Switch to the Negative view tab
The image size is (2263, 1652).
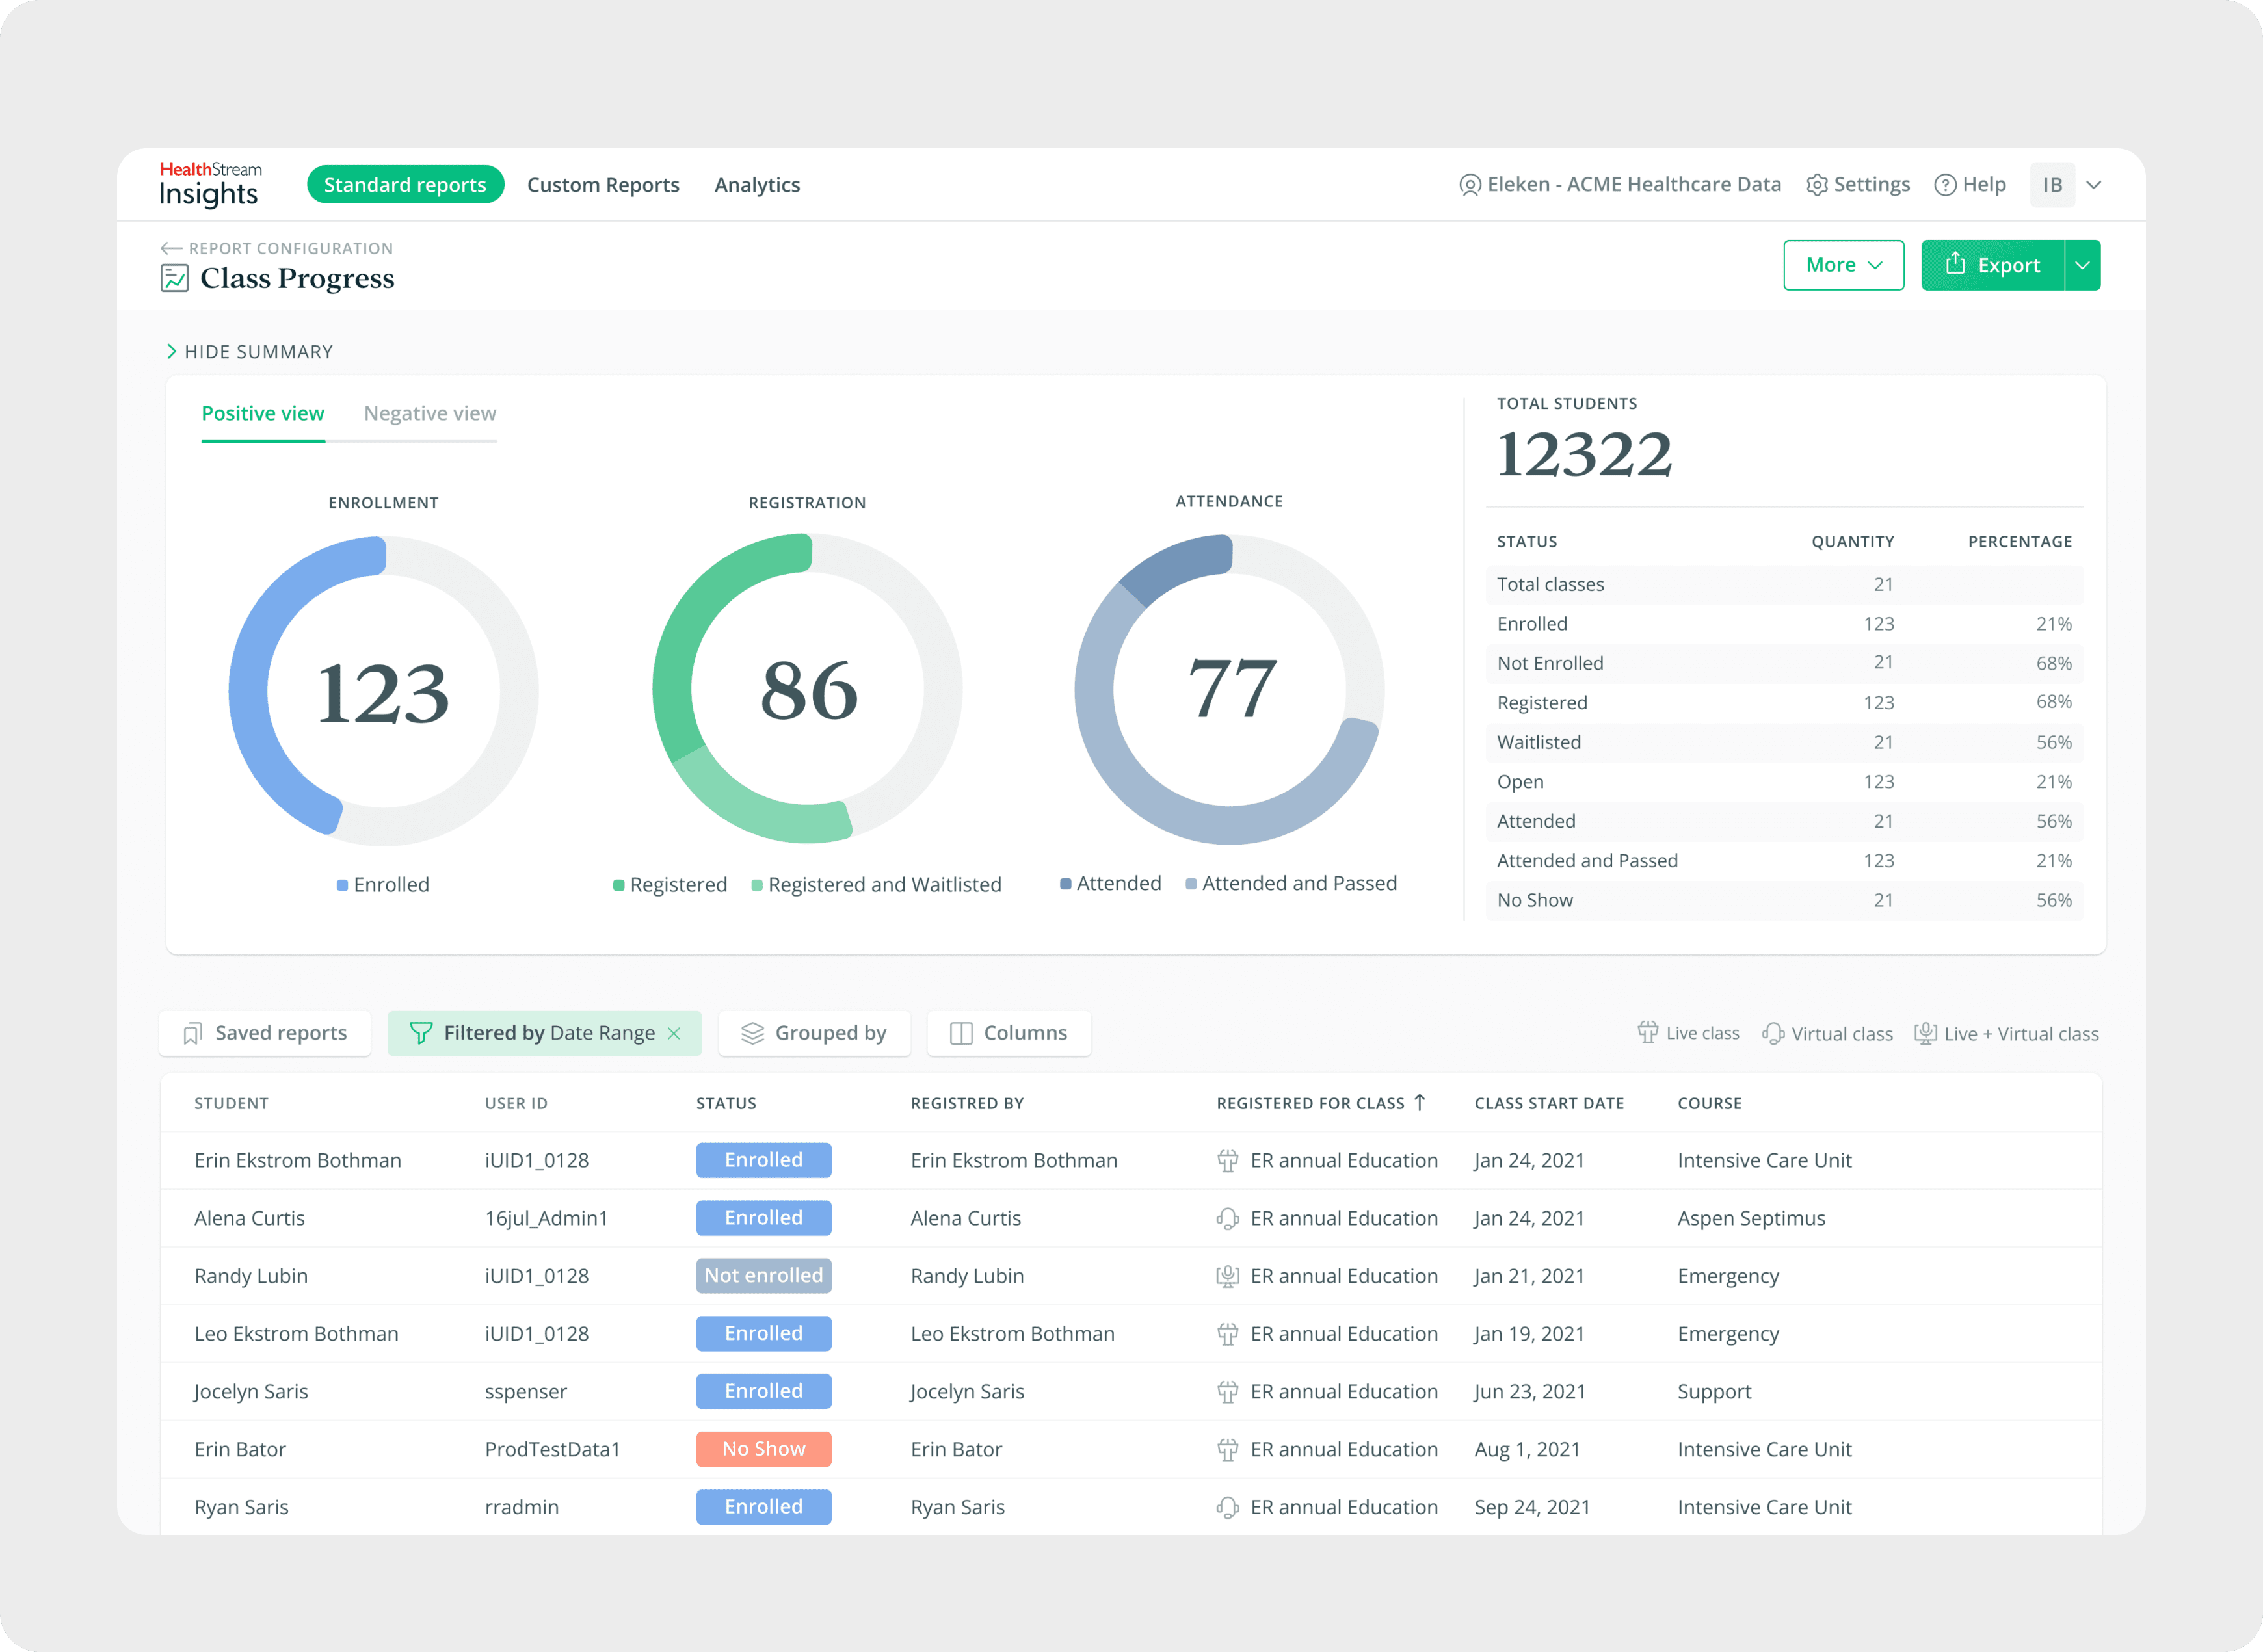pyautogui.click(x=429, y=414)
